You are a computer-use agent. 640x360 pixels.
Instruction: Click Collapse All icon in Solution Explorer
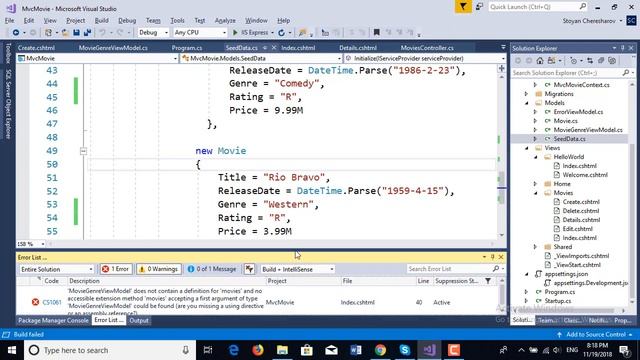pos(601,61)
